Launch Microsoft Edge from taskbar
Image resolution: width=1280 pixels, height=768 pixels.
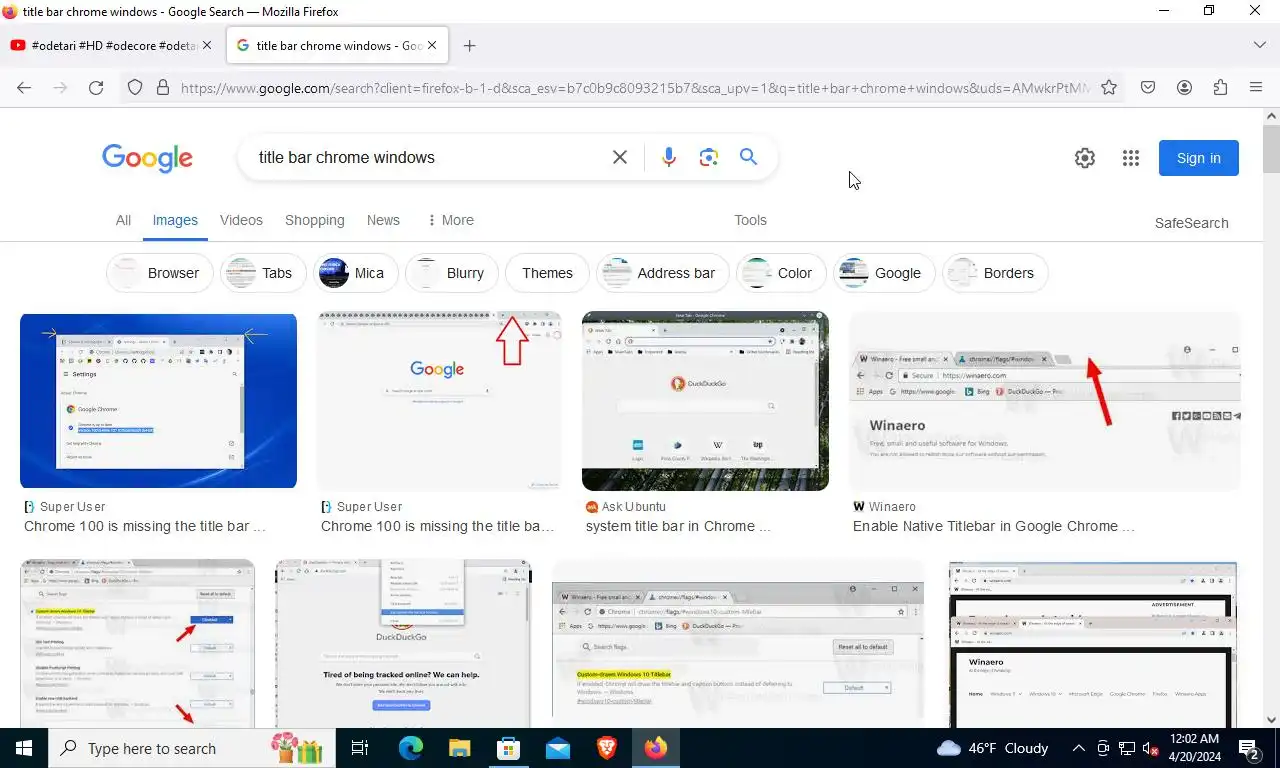tap(411, 748)
